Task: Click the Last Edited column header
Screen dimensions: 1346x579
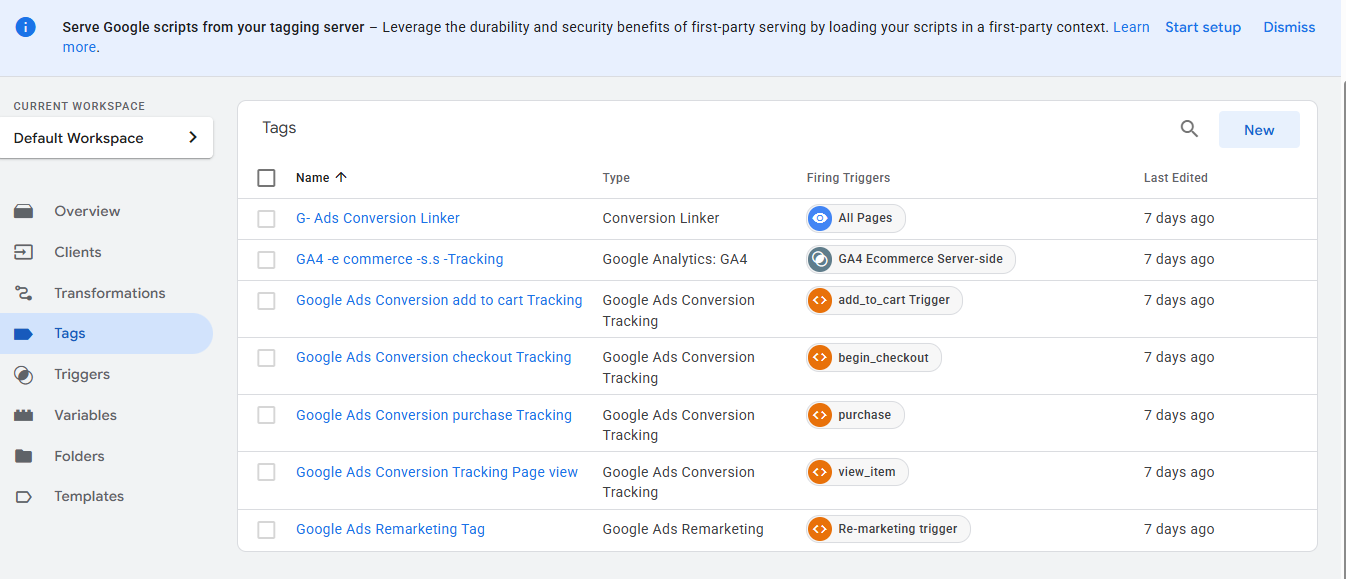Action: point(1176,178)
